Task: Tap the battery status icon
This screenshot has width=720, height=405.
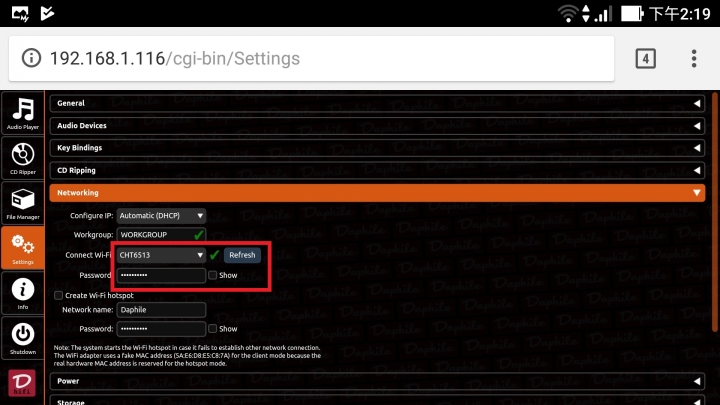Action: coord(632,13)
